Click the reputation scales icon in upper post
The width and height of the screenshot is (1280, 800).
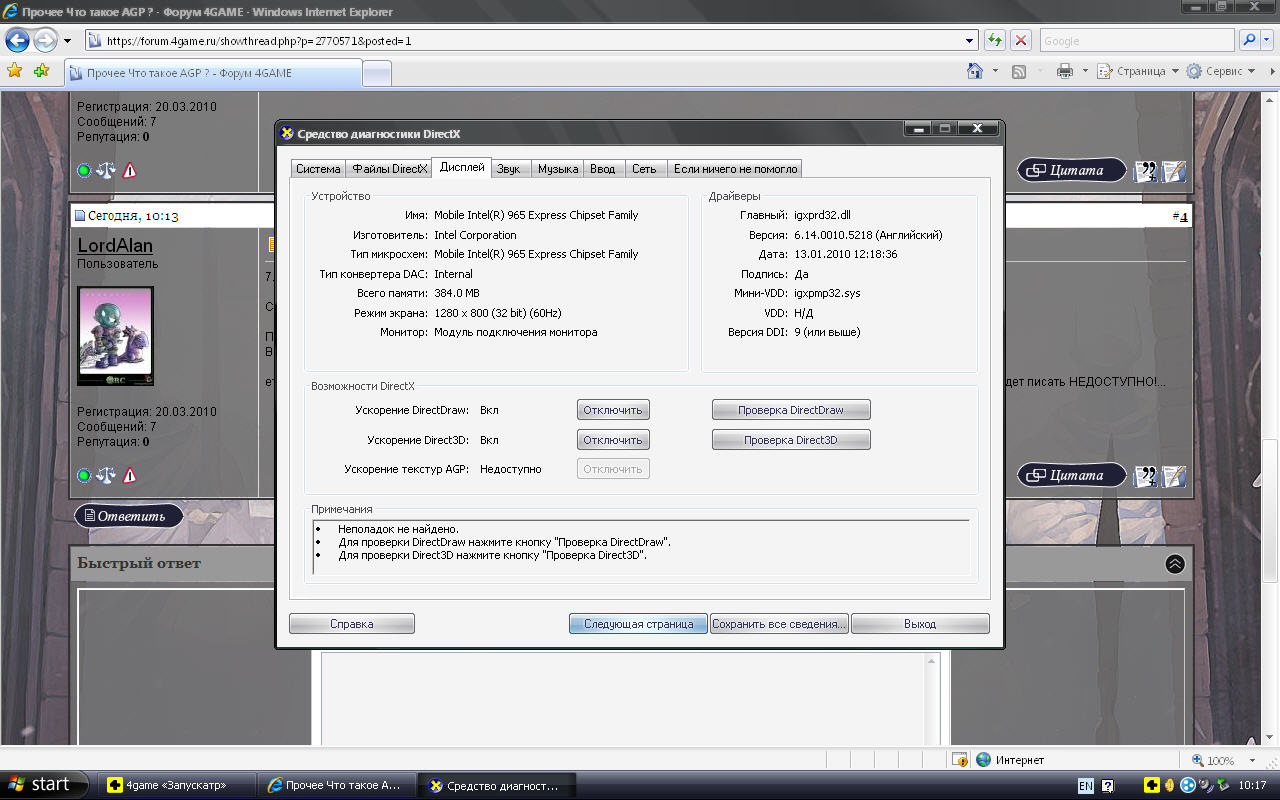(106, 170)
